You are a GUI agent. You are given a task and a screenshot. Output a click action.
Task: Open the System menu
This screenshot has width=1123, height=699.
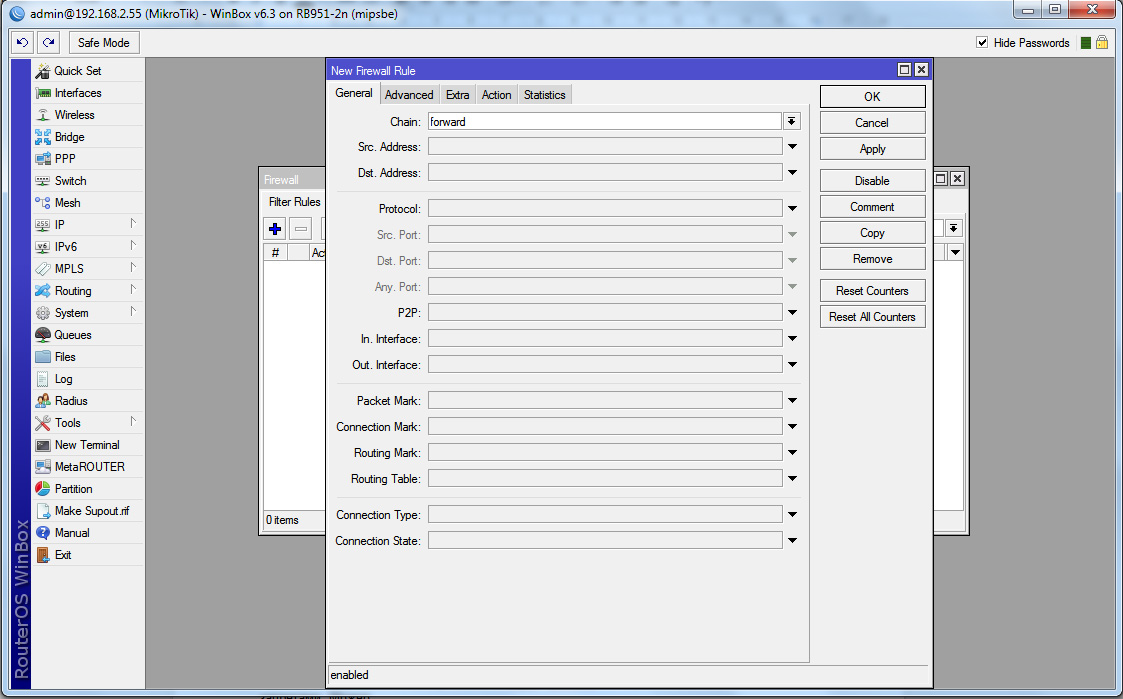pyautogui.click(x=87, y=313)
